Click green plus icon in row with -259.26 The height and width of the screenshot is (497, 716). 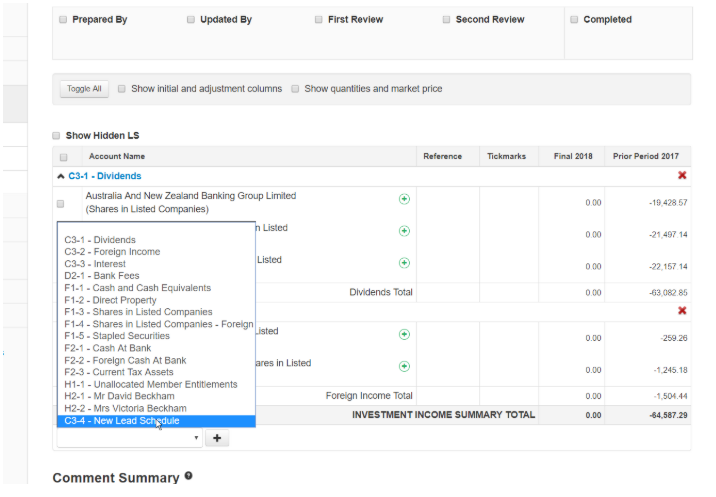(x=404, y=335)
